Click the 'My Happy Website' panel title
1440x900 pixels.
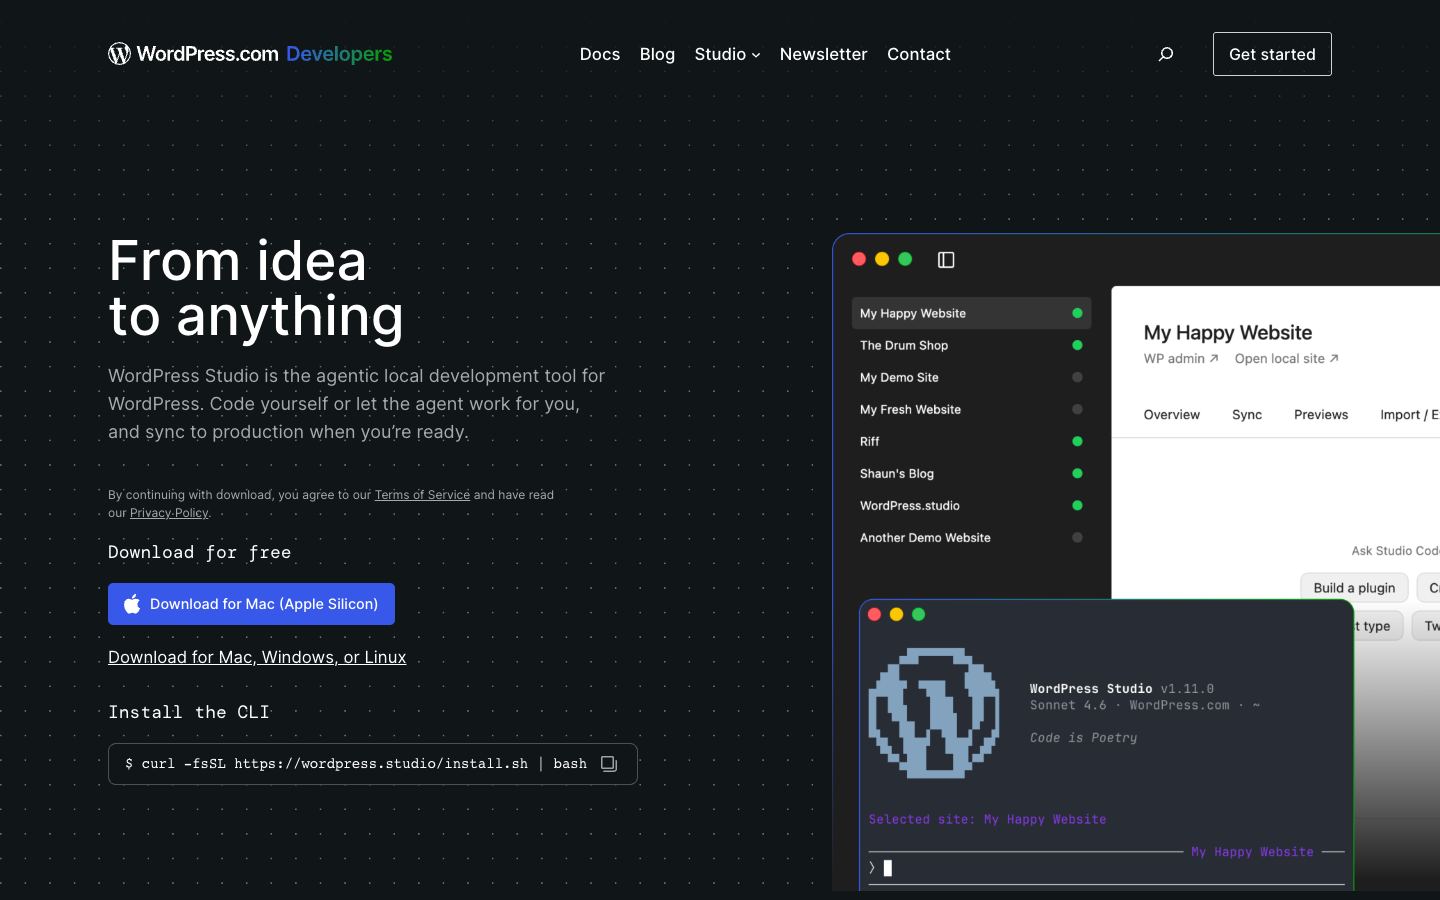1228,333
